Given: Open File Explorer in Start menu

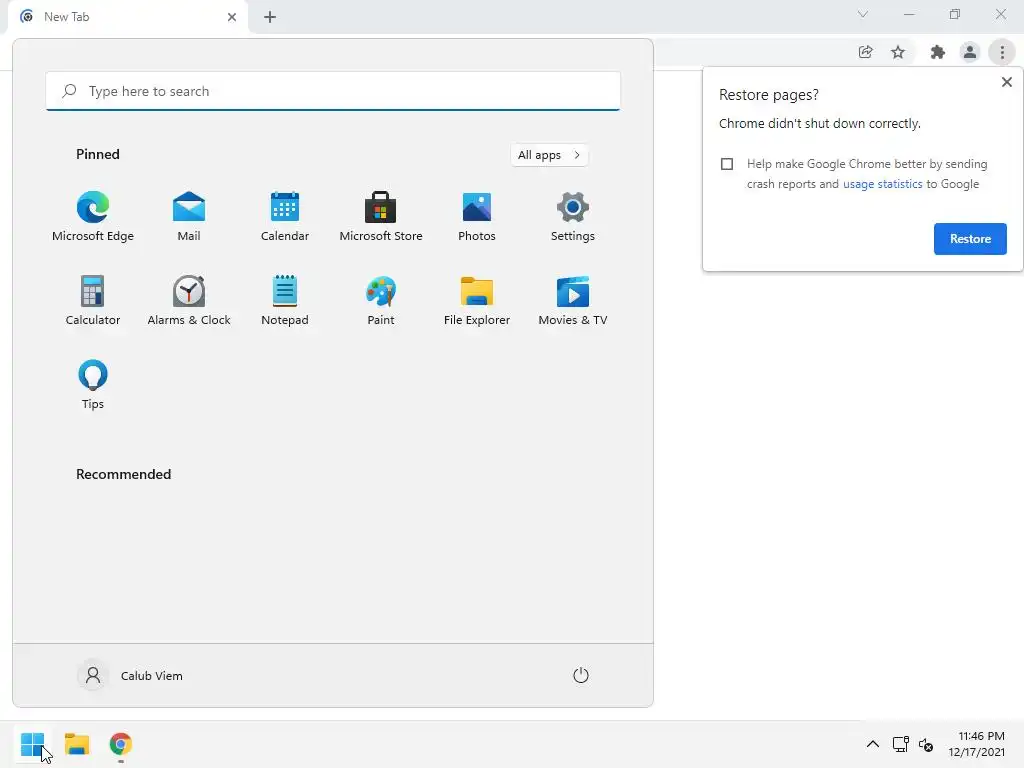Looking at the screenshot, I should [477, 300].
